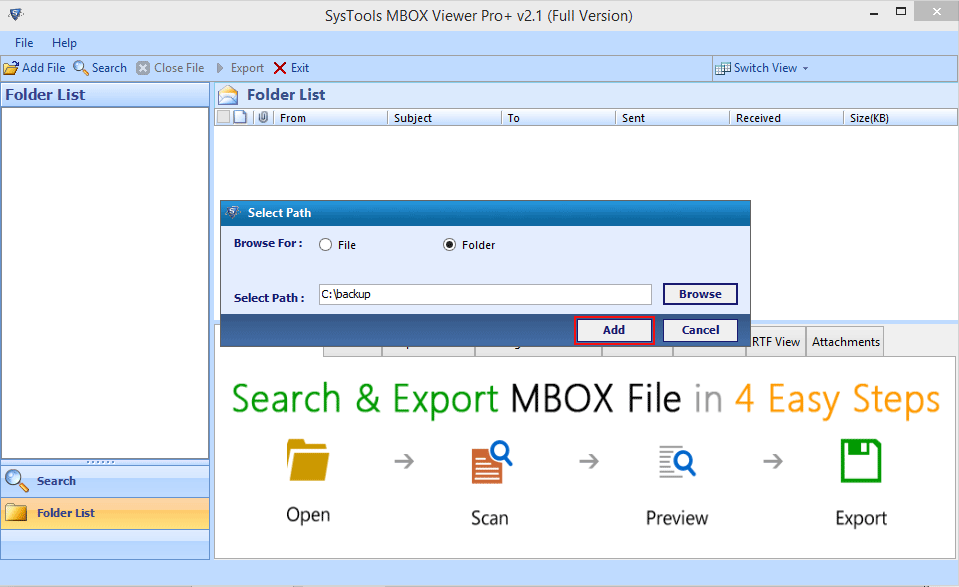Minimize the MBOX Viewer window
The height and width of the screenshot is (587, 959).
click(875, 12)
